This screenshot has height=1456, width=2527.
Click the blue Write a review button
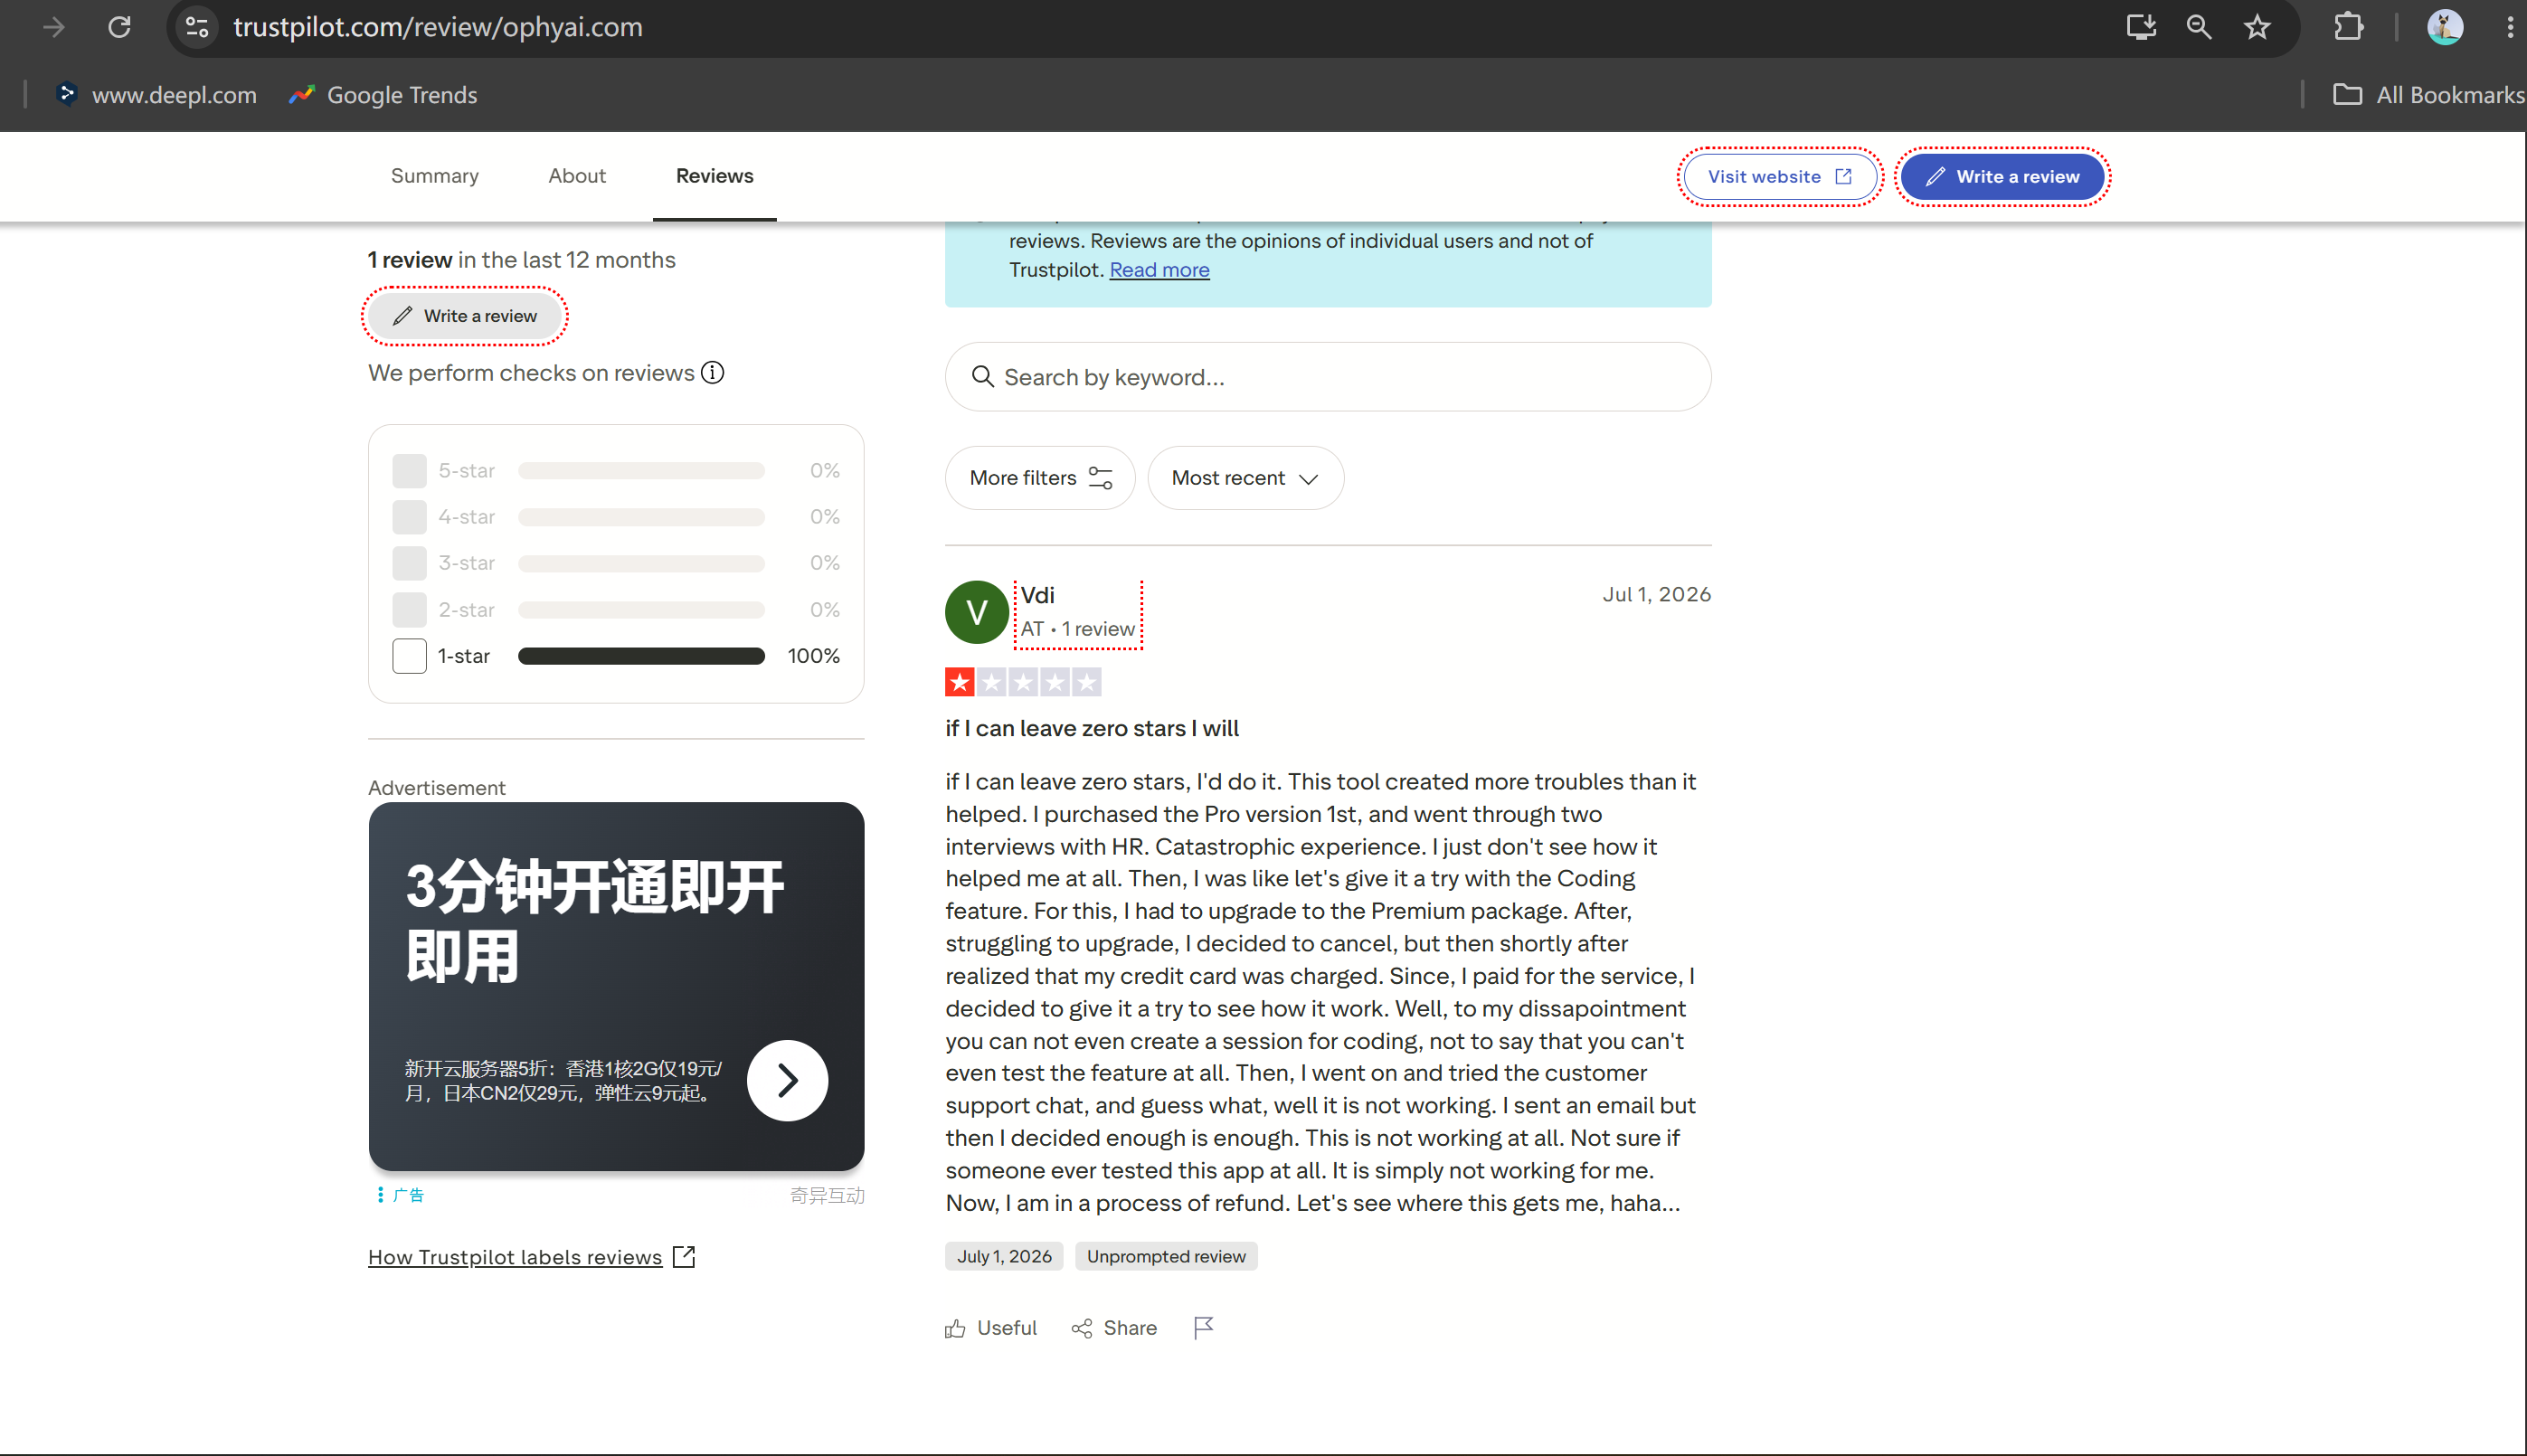point(2003,177)
